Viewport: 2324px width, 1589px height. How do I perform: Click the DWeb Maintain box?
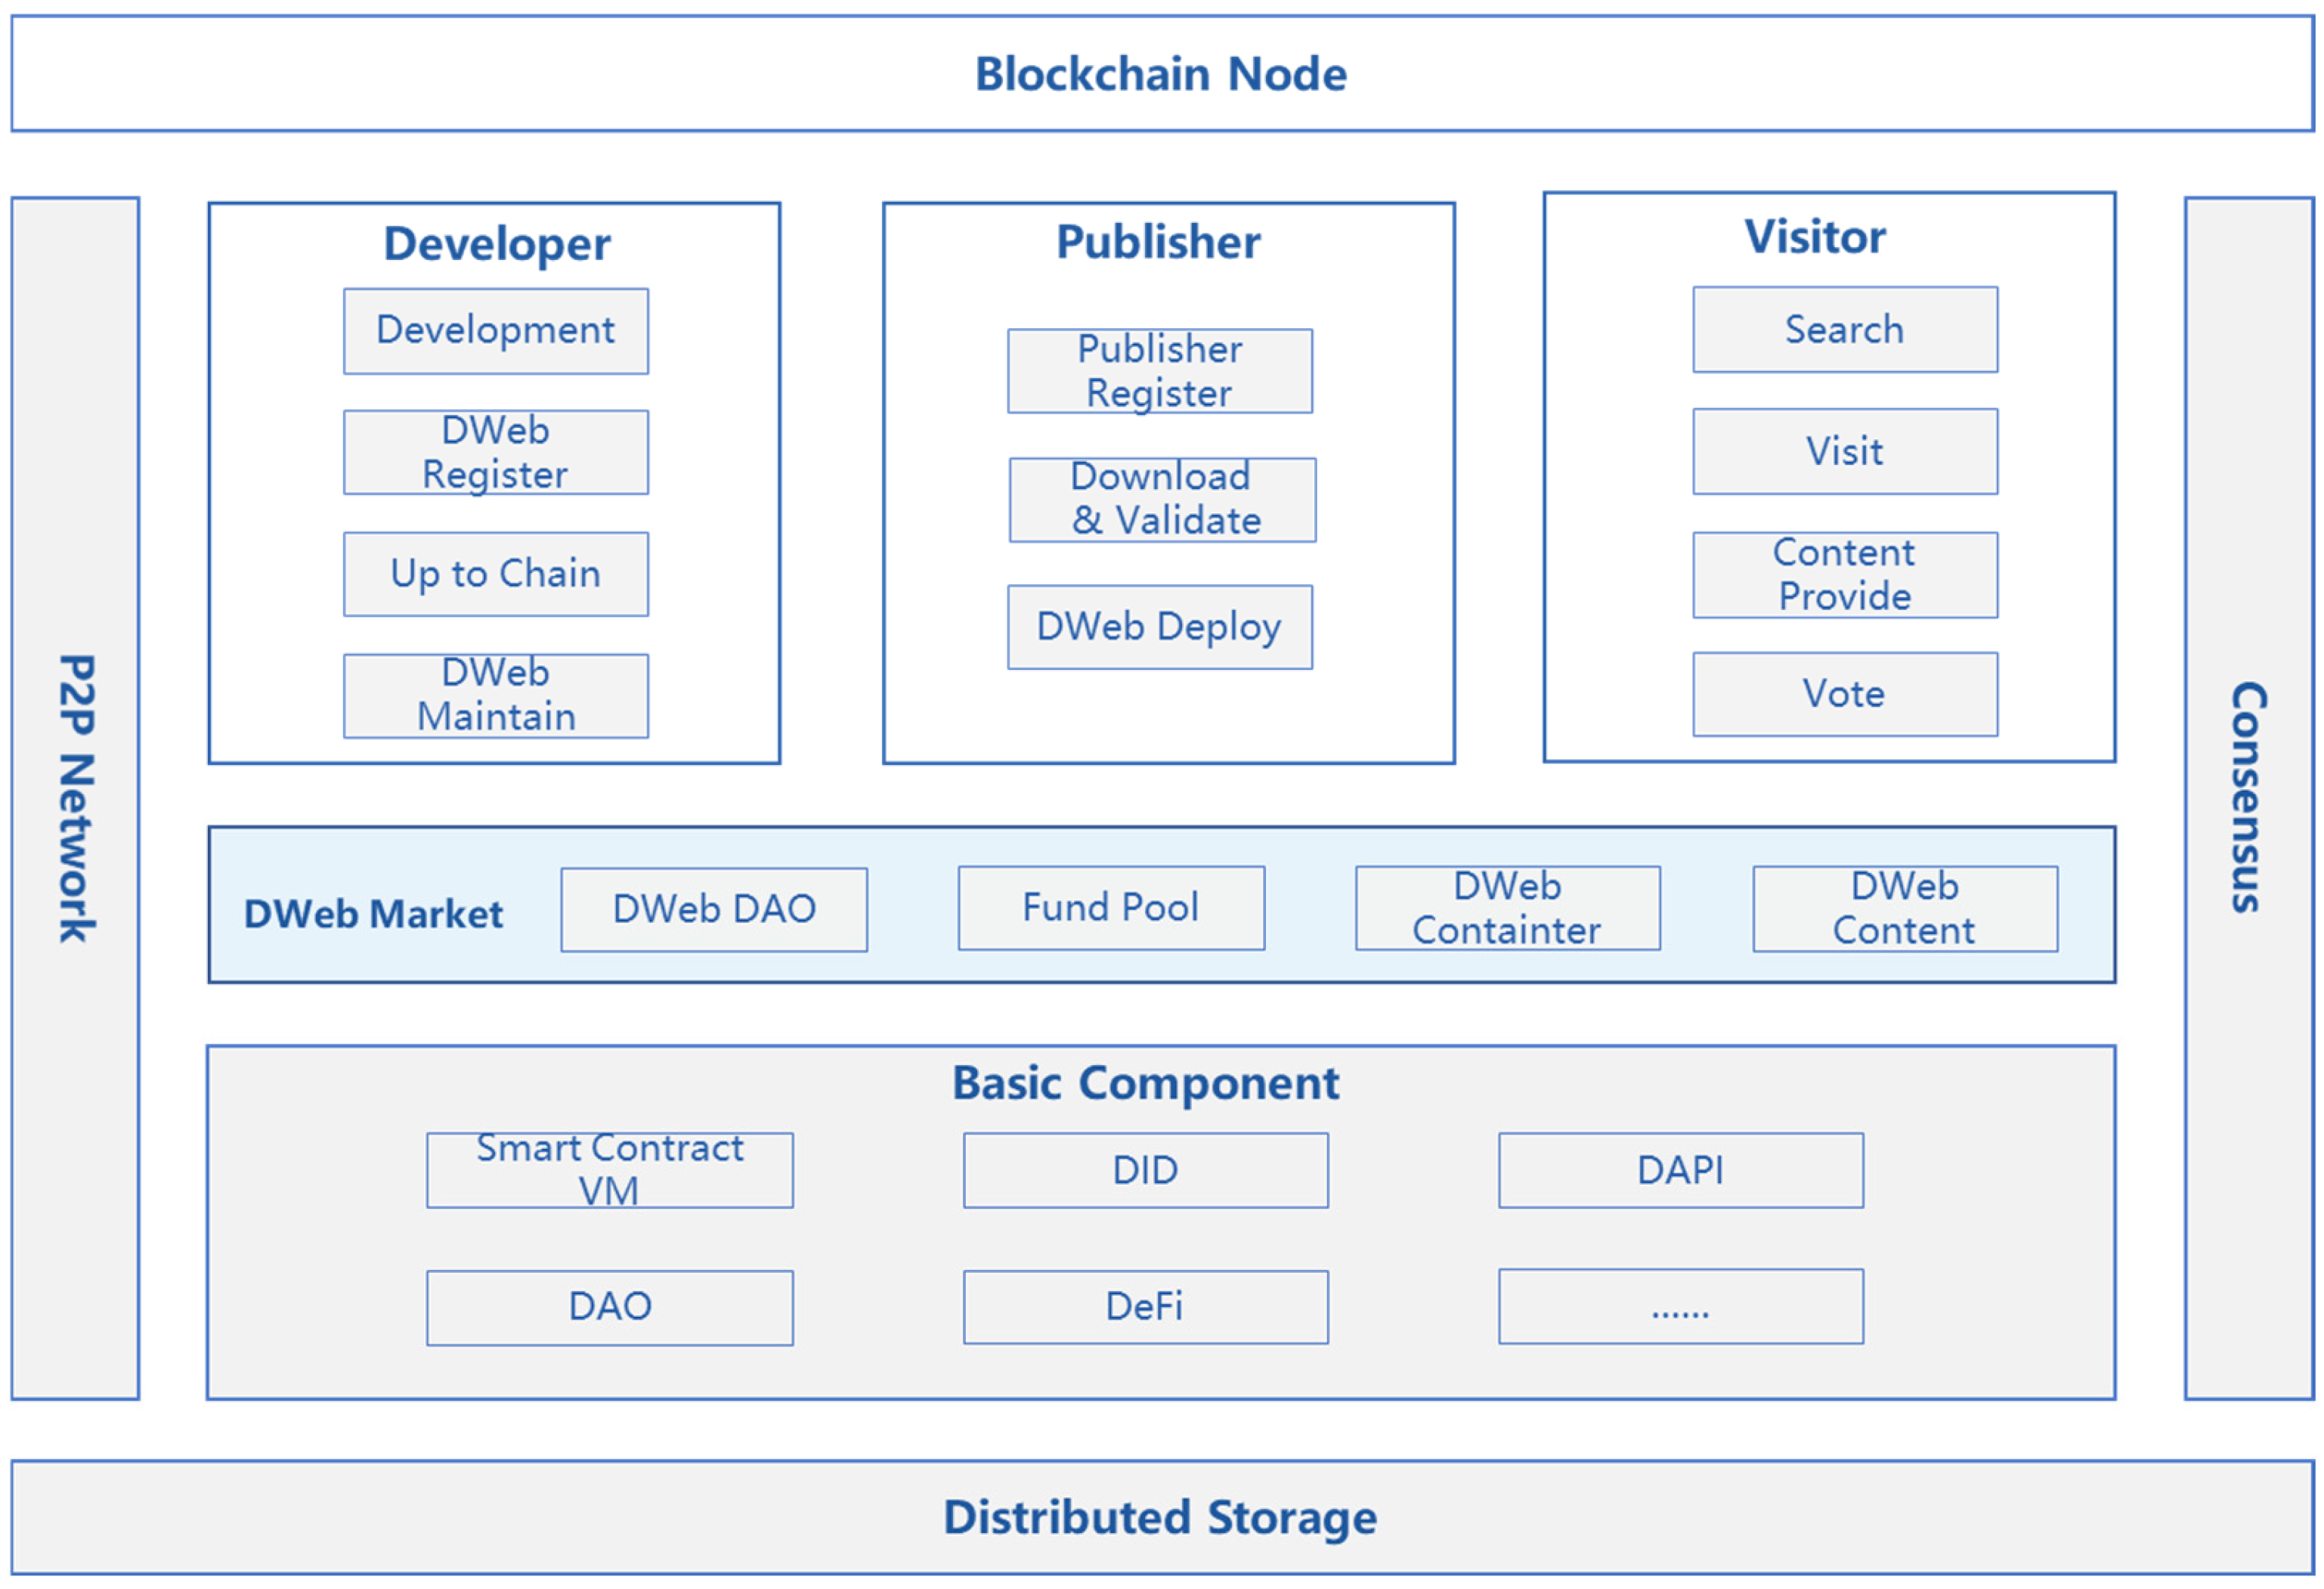[496, 696]
